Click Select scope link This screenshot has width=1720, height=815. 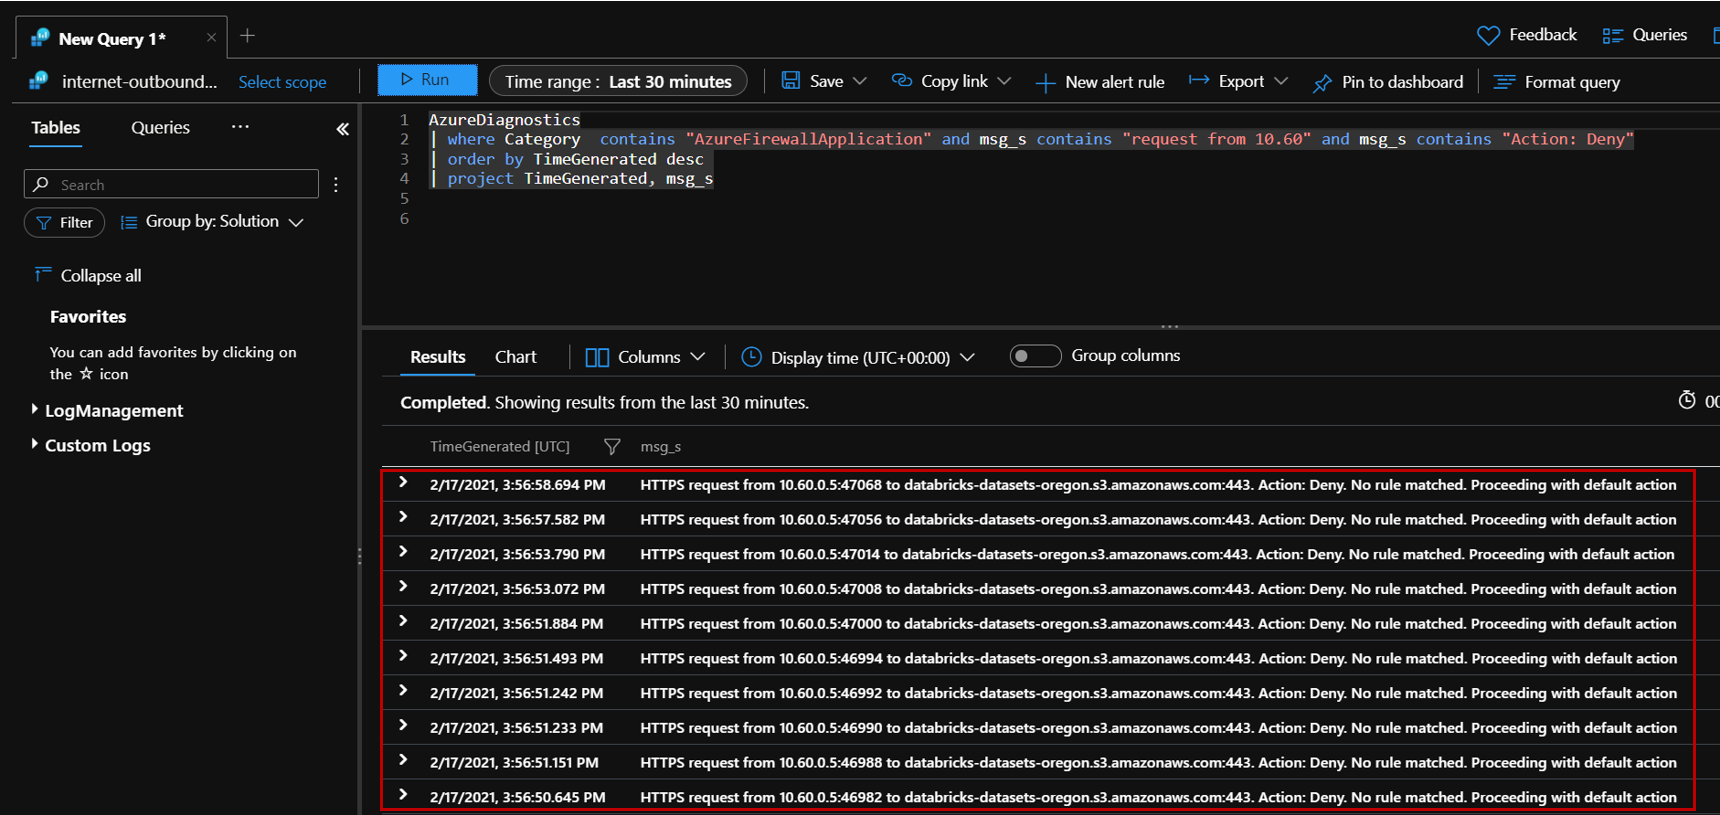(282, 82)
